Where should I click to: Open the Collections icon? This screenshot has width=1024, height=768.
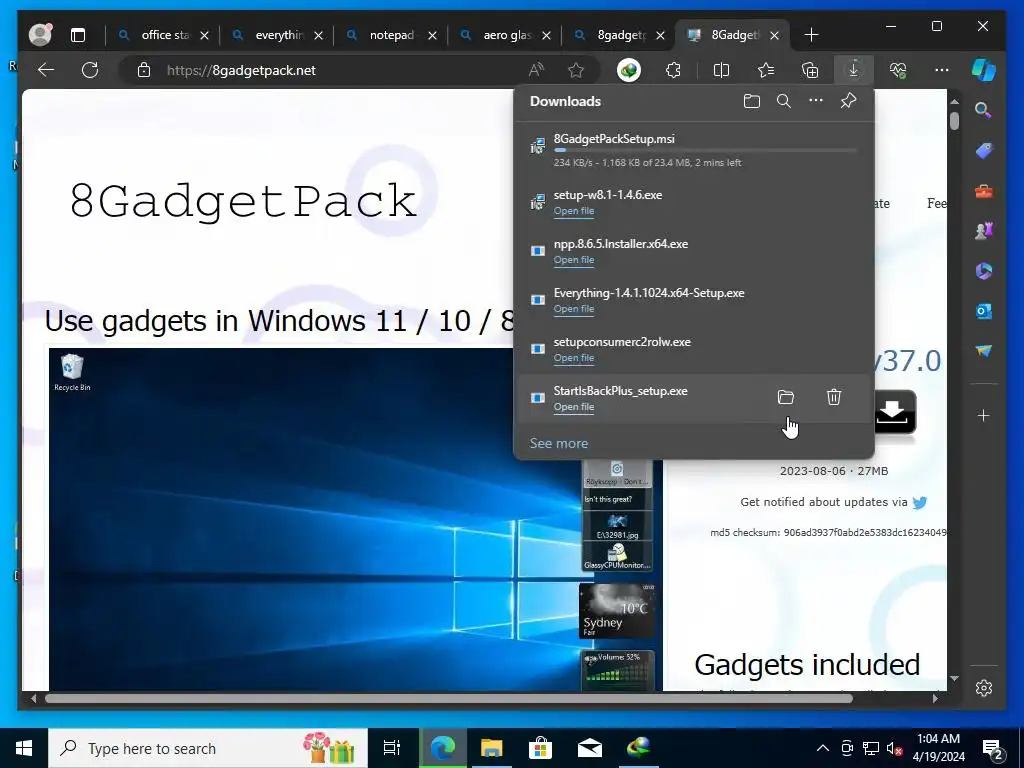tap(810, 70)
